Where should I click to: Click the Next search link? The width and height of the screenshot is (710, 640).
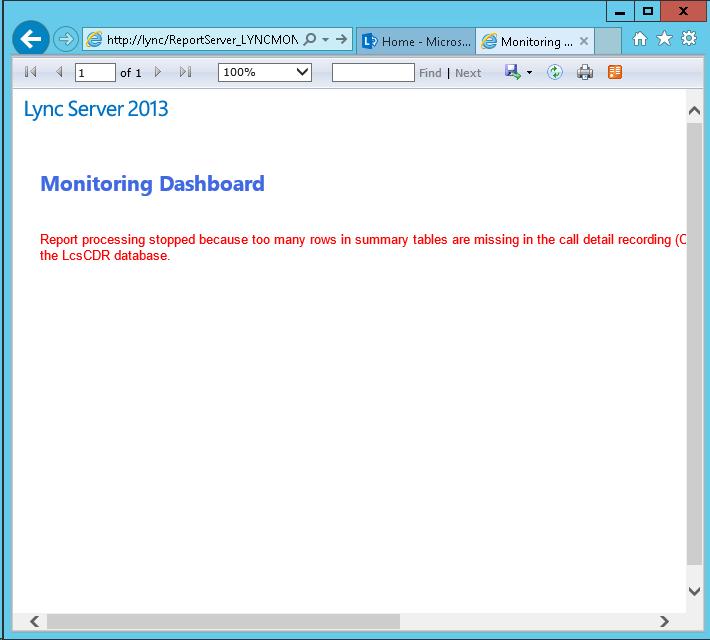(x=468, y=73)
